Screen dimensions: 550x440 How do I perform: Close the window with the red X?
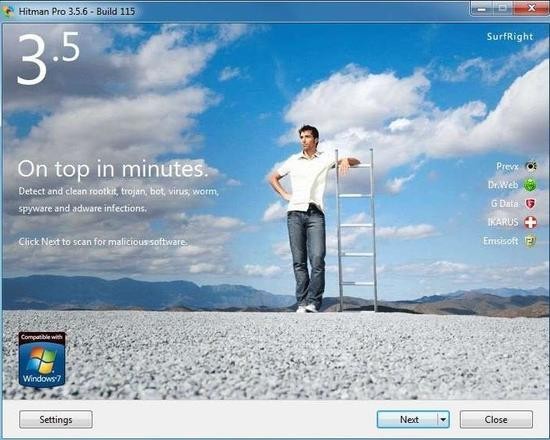coord(531,8)
